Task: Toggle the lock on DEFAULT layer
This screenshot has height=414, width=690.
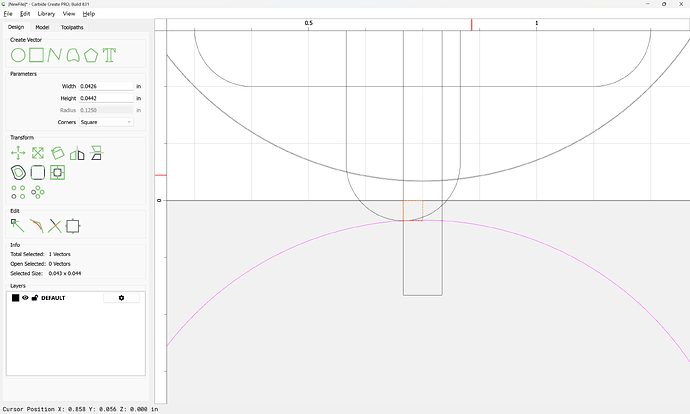Action: [x=35, y=298]
